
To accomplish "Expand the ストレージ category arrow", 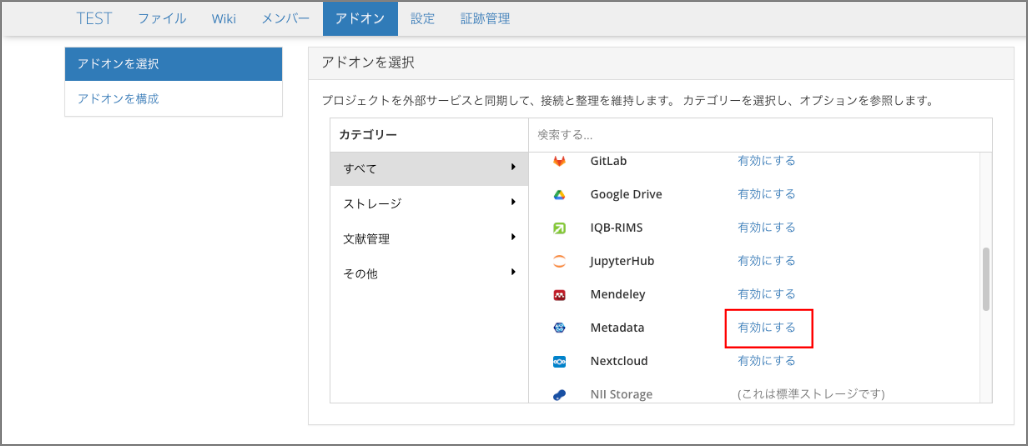I will pos(513,203).
